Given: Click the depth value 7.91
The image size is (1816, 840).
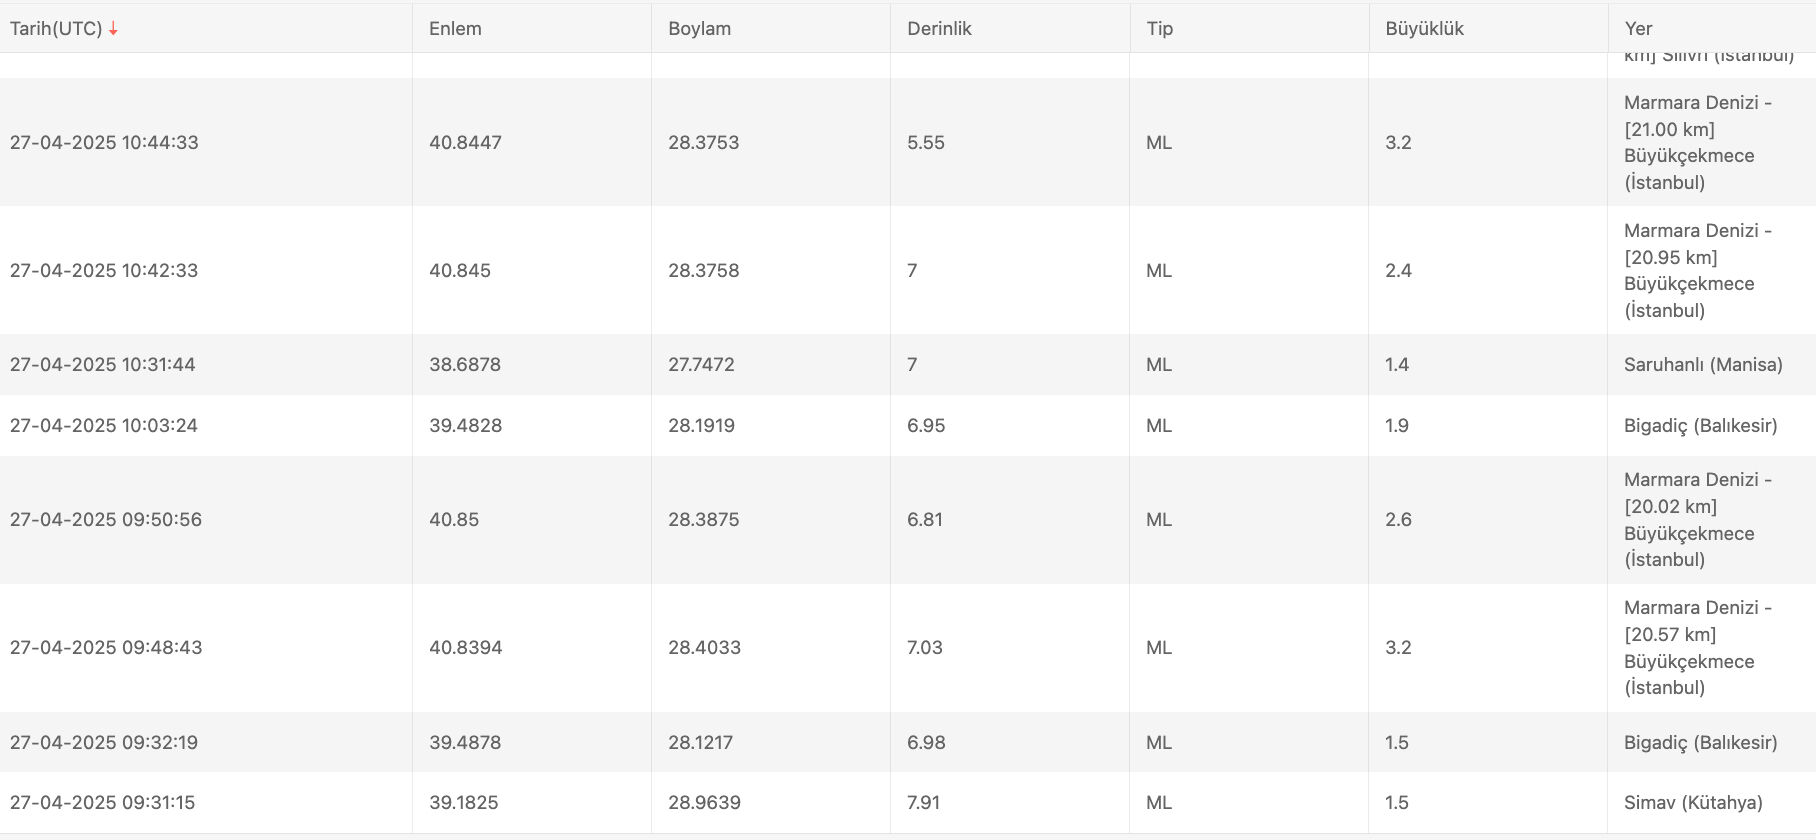Looking at the screenshot, I should pos(923,803).
